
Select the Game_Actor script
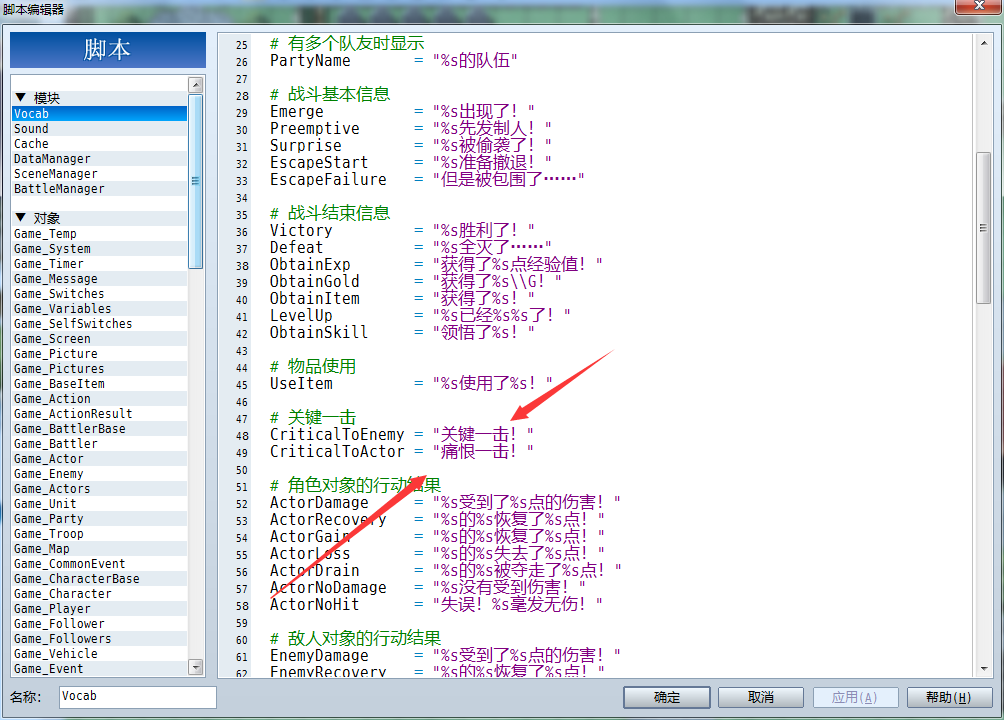pos(100,459)
